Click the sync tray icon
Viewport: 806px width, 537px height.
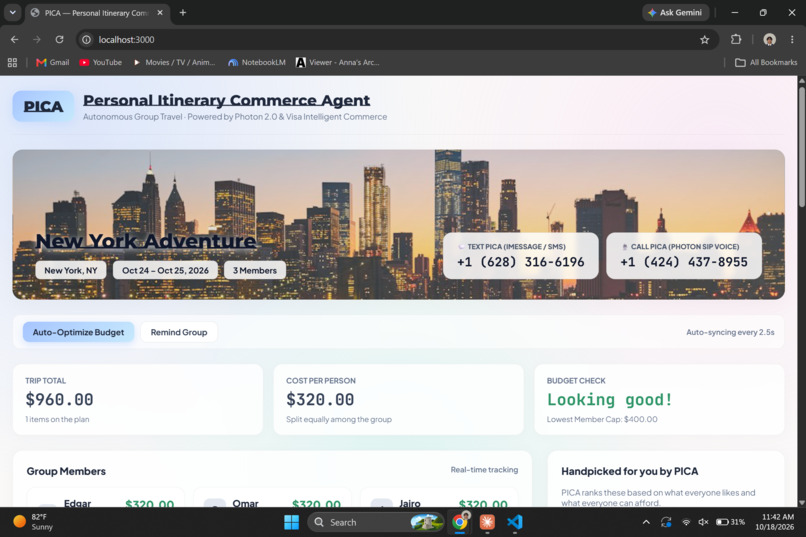tap(666, 522)
